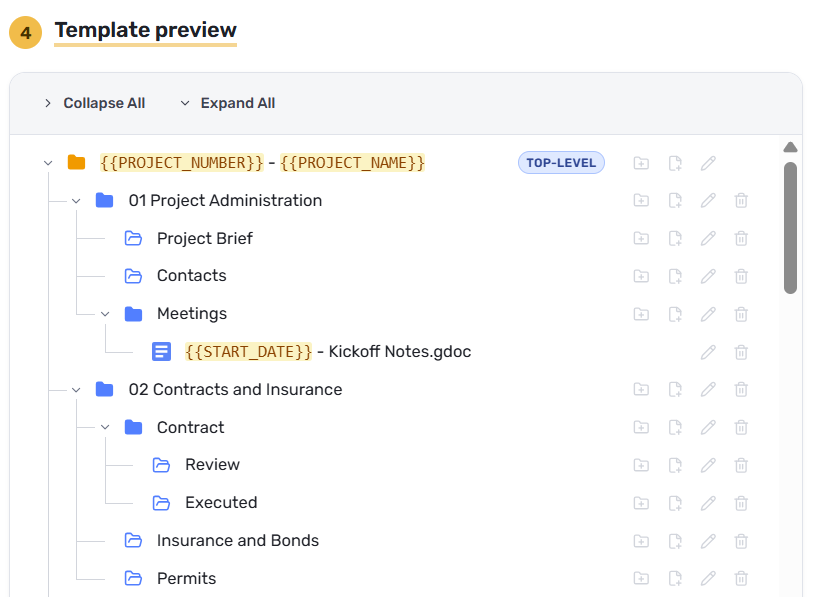820x597 pixels.
Task: Add file to 01 Project Administration
Action: [x=675, y=200]
